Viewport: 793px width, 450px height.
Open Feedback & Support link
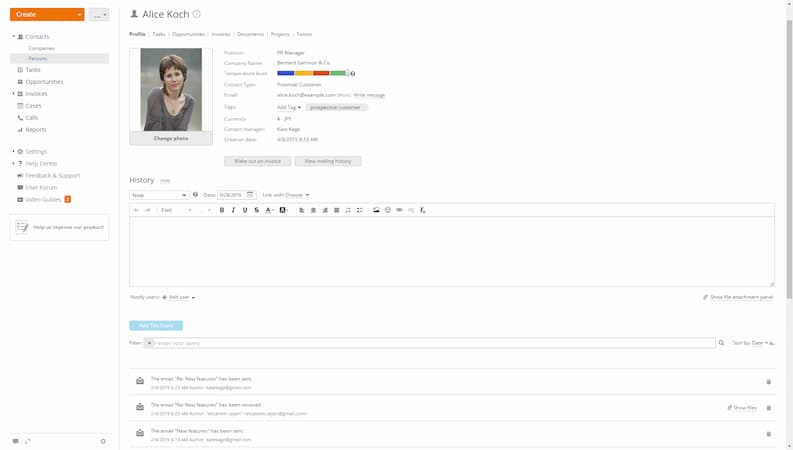click(x=53, y=175)
